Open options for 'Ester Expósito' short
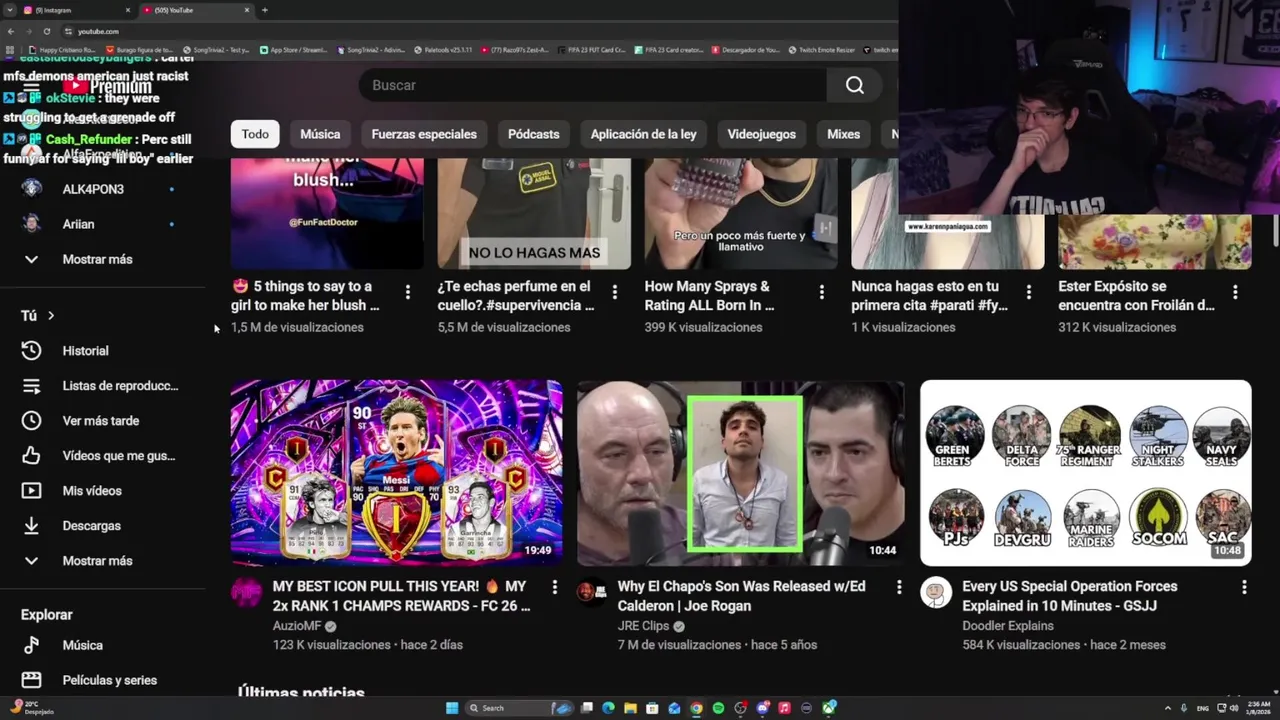1280x720 pixels. (x=1235, y=292)
